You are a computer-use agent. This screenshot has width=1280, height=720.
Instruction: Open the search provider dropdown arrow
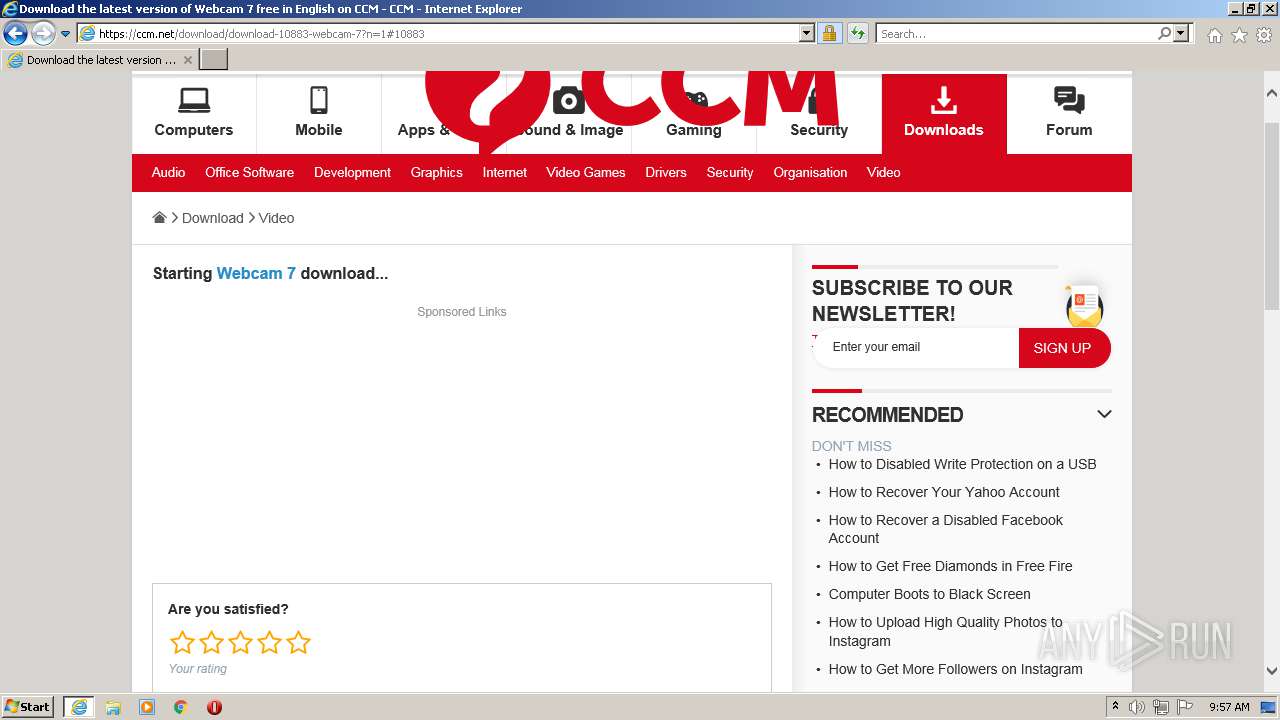[1181, 33]
